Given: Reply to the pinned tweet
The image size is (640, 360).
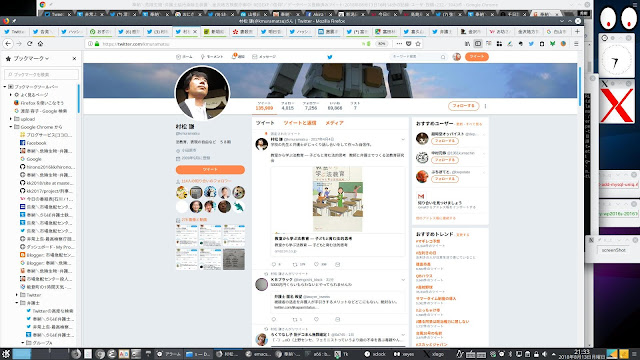Looking at the screenshot, I should [274, 264].
